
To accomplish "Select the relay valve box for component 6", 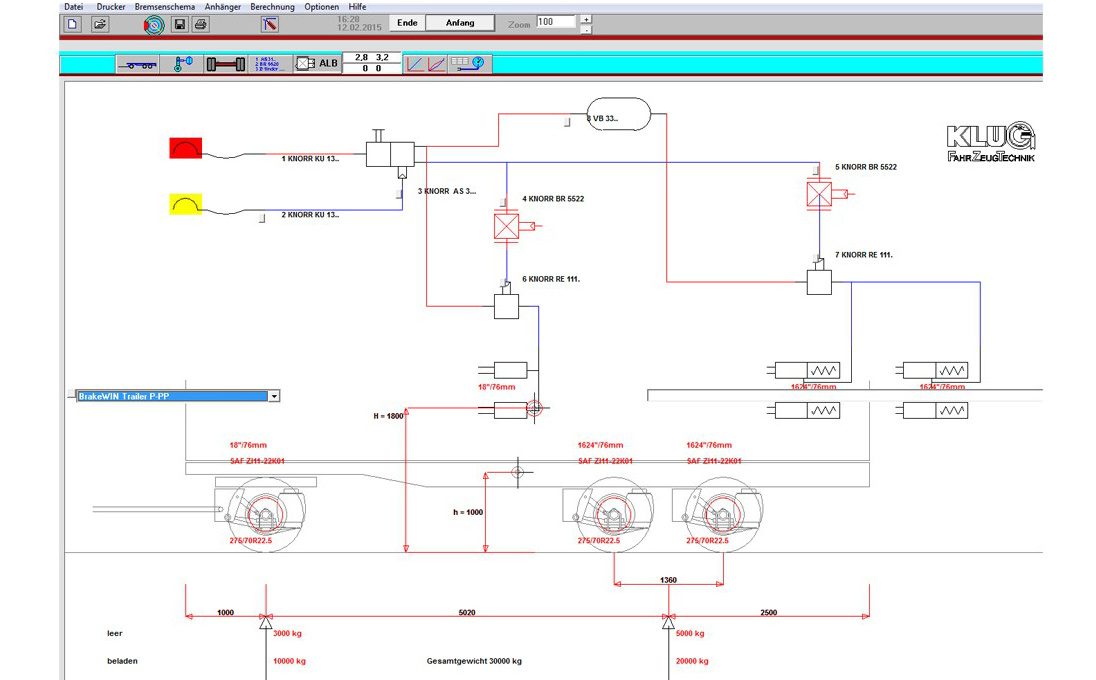I will click(506, 306).
